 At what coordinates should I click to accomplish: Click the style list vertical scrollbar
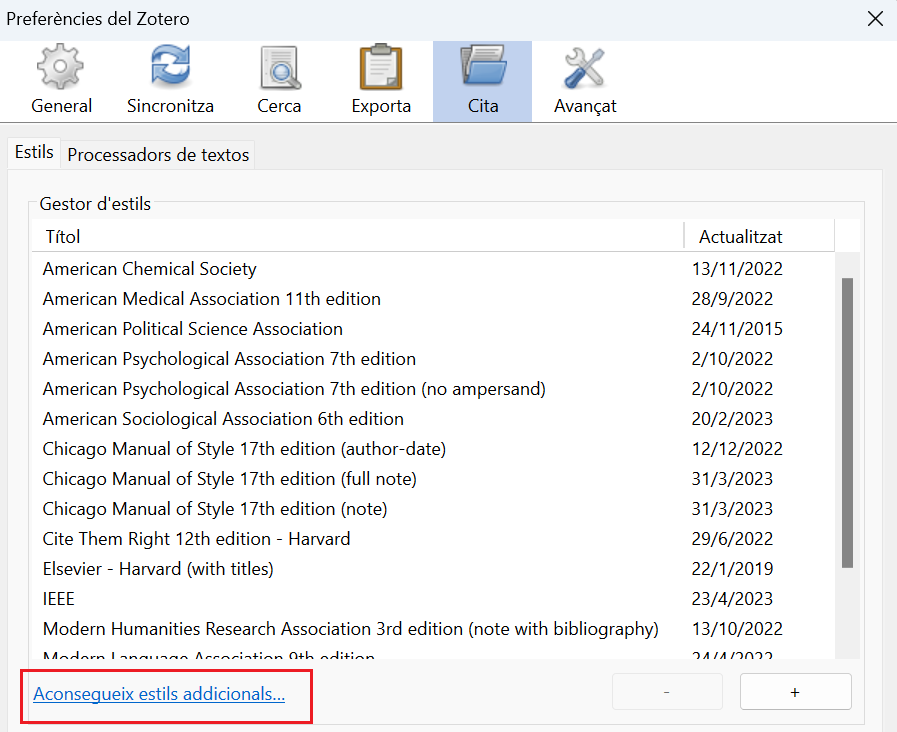tap(847, 423)
